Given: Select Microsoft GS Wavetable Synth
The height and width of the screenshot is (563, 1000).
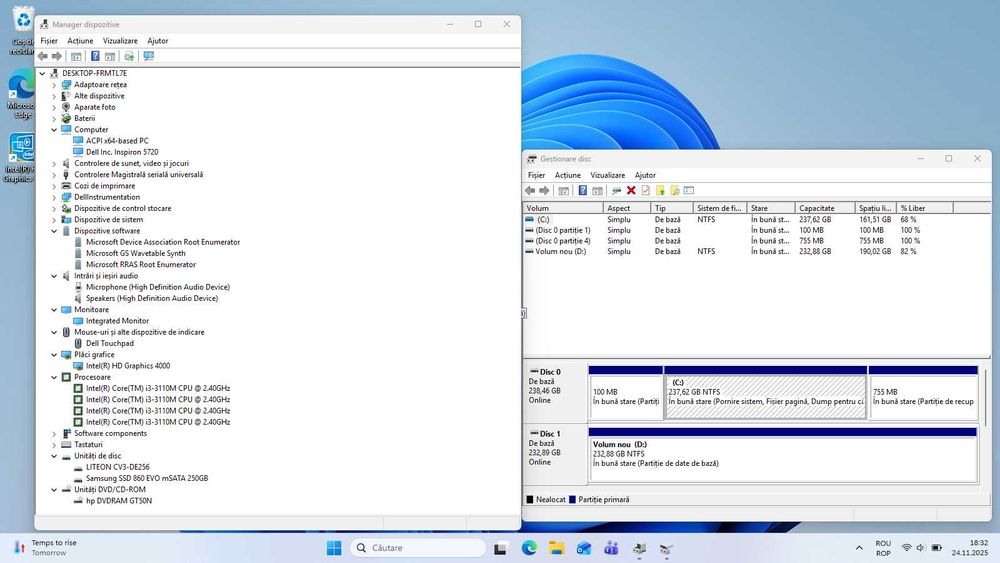Looking at the screenshot, I should pyautogui.click(x=135, y=253).
